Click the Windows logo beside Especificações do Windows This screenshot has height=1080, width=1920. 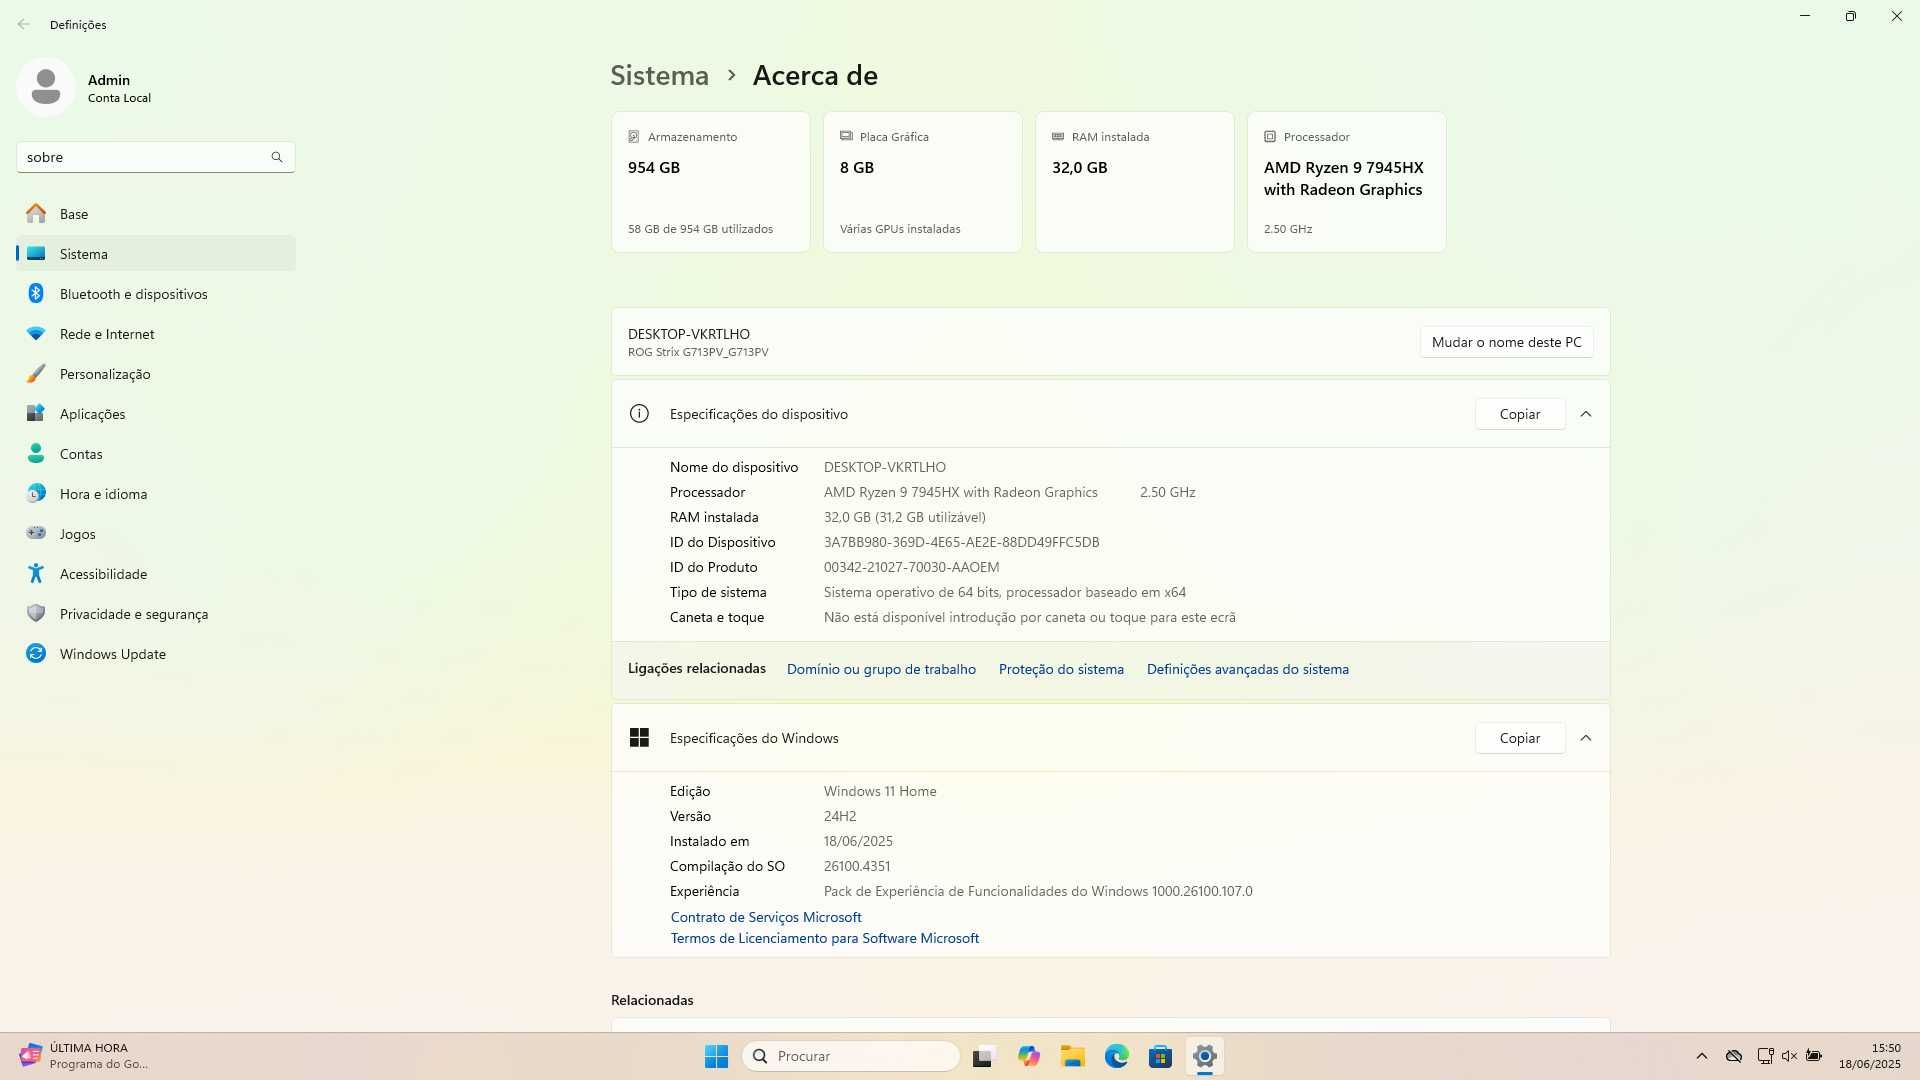[x=639, y=738]
